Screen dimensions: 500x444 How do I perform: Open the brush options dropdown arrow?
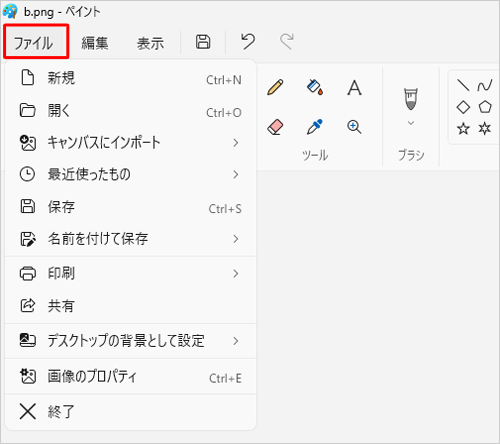tap(411, 123)
